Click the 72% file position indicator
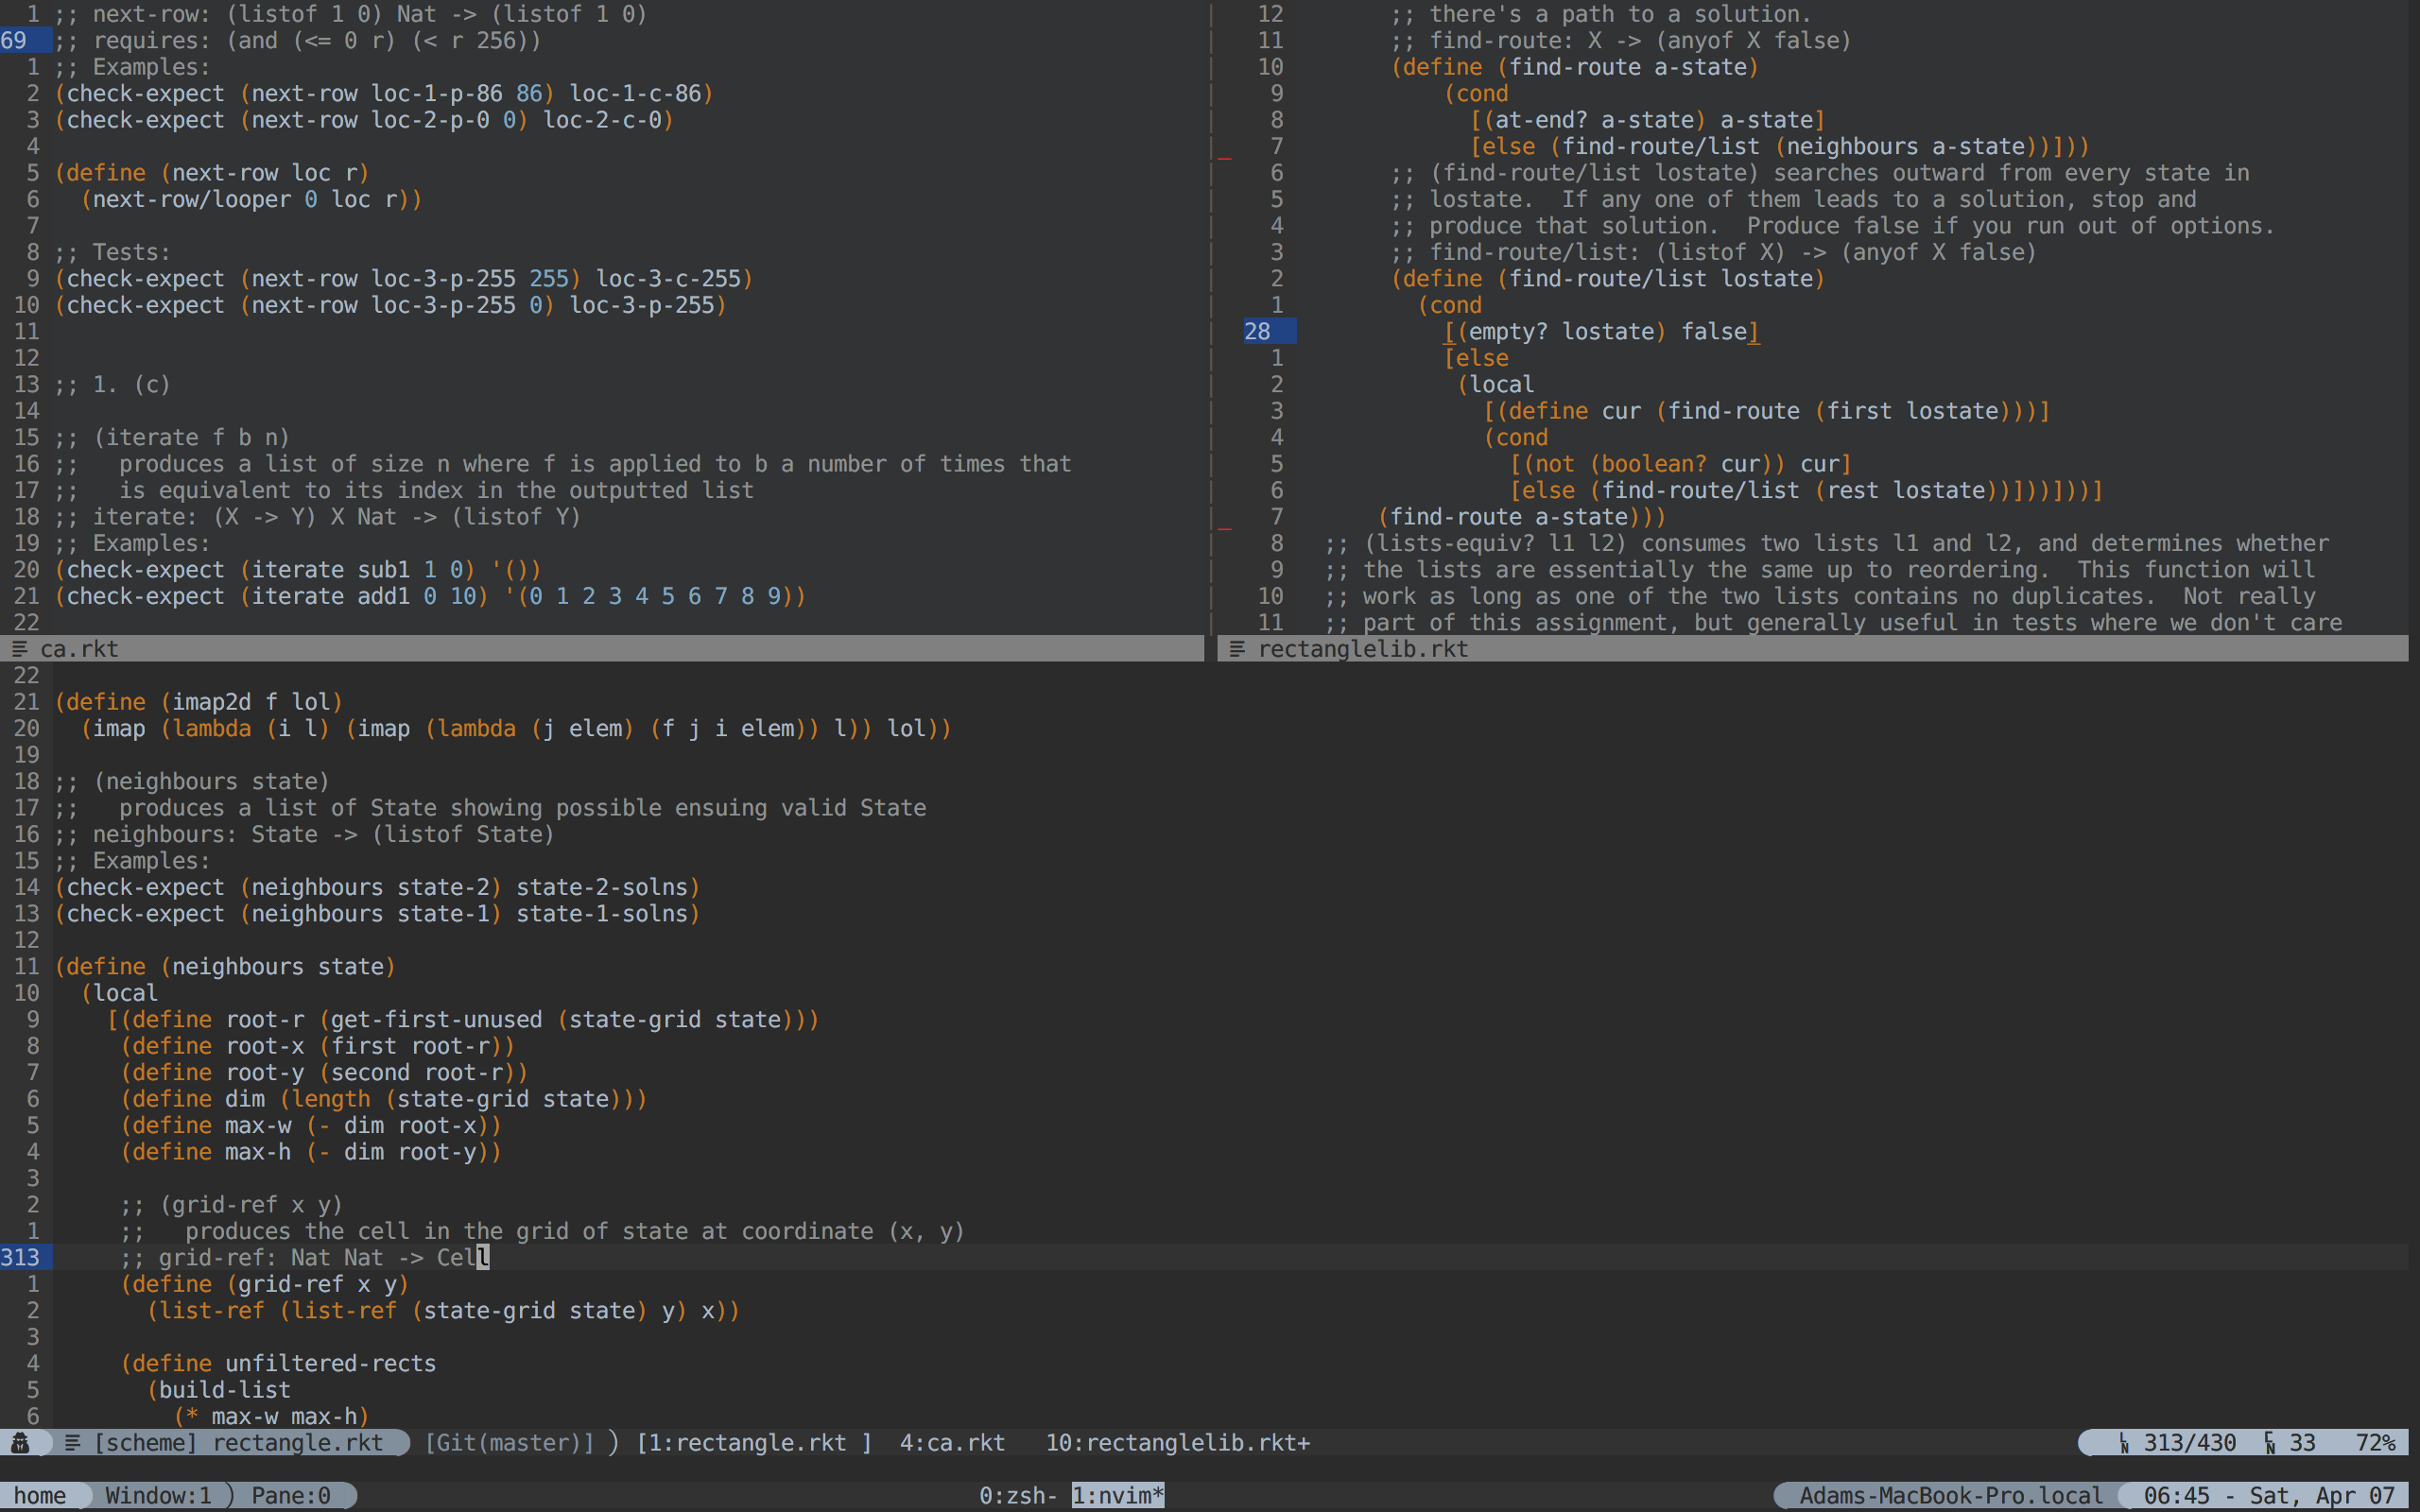The height and width of the screenshot is (1512, 2420). tap(2375, 1442)
